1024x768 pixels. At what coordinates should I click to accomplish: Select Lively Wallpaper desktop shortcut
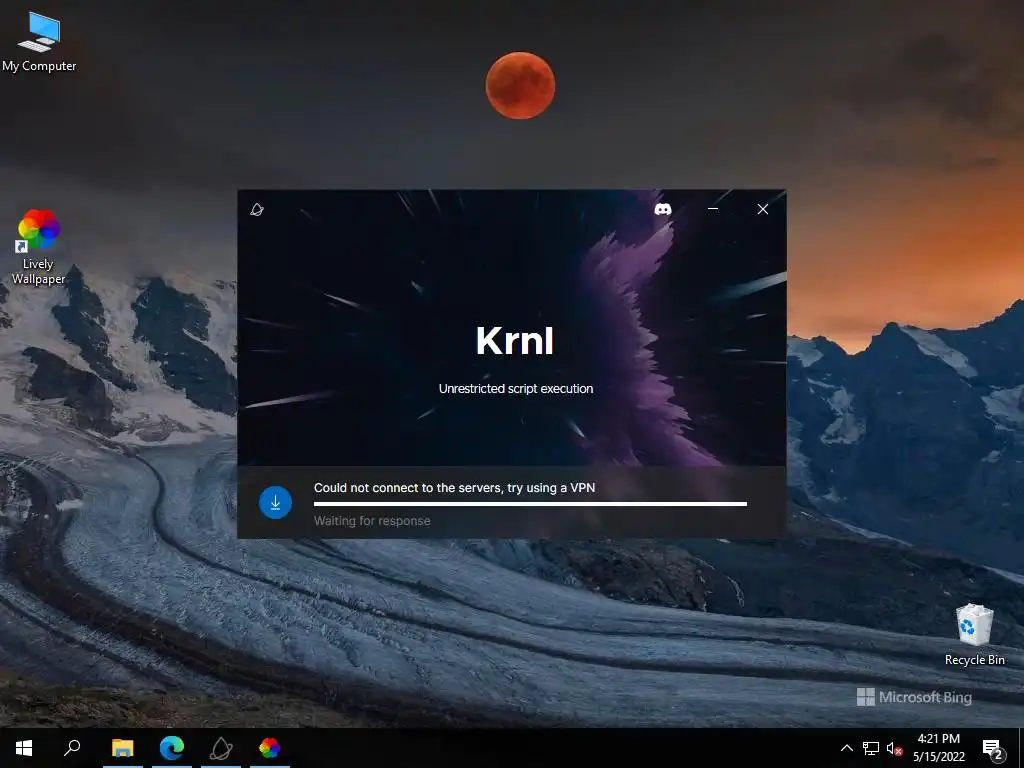[39, 247]
